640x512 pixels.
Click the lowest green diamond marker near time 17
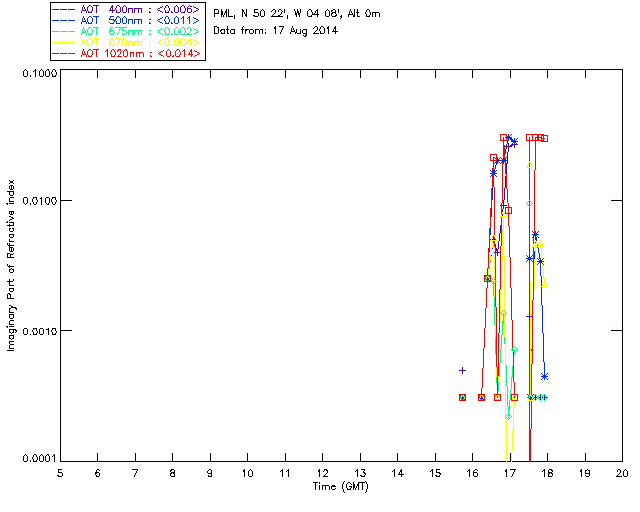point(508,416)
